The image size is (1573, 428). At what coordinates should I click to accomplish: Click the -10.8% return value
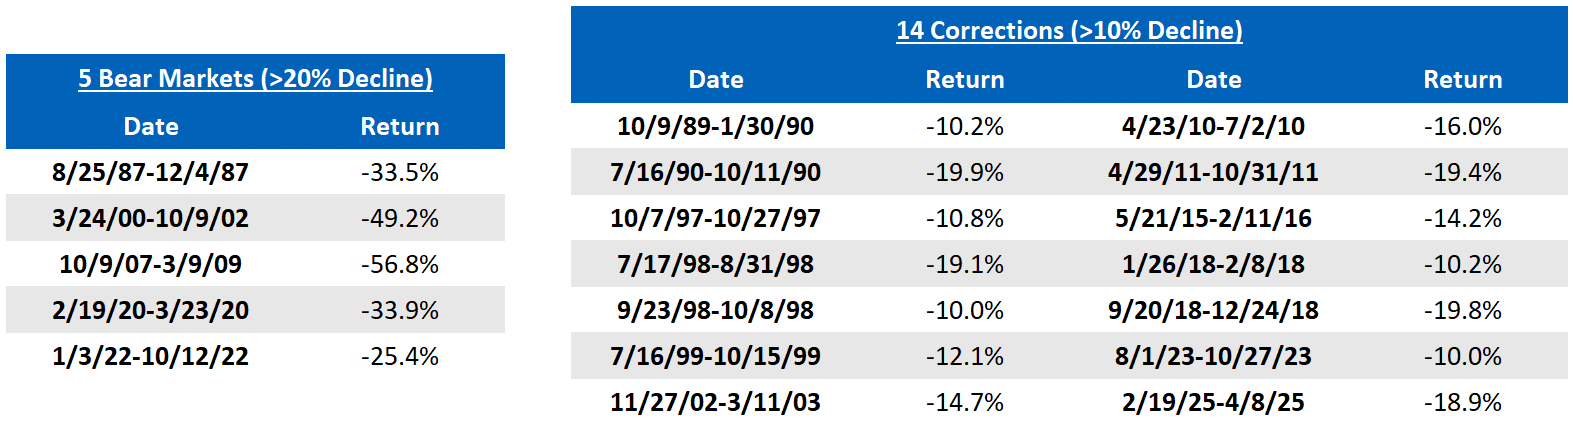pos(965,218)
